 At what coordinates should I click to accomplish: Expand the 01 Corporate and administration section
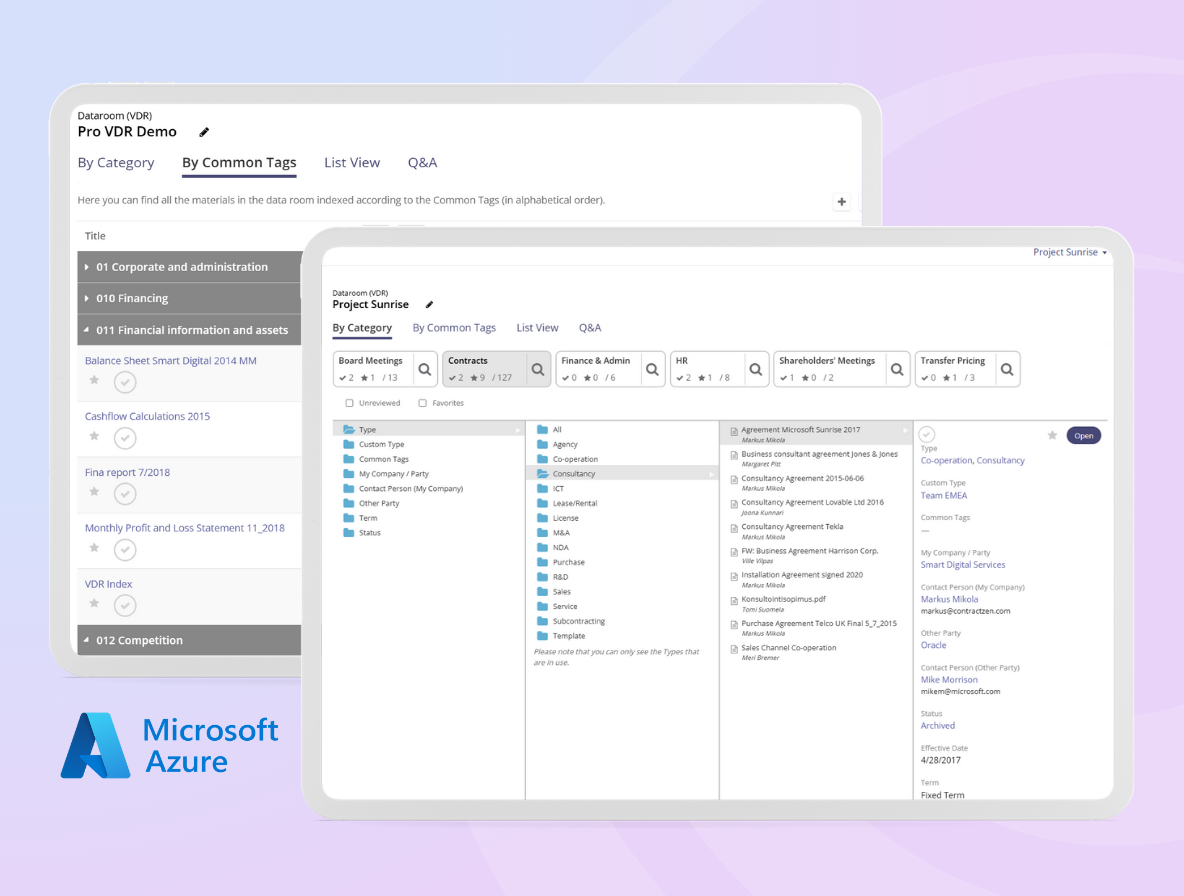tap(88, 267)
